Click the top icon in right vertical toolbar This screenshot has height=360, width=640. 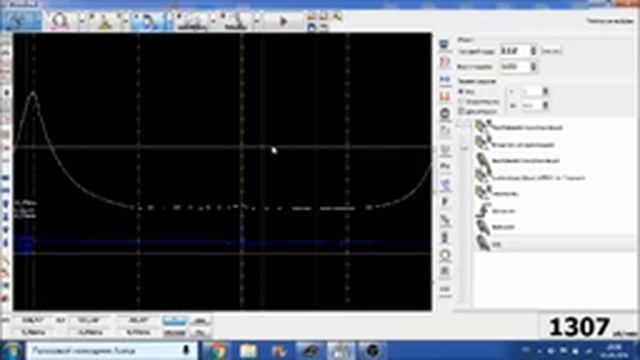(x=444, y=44)
